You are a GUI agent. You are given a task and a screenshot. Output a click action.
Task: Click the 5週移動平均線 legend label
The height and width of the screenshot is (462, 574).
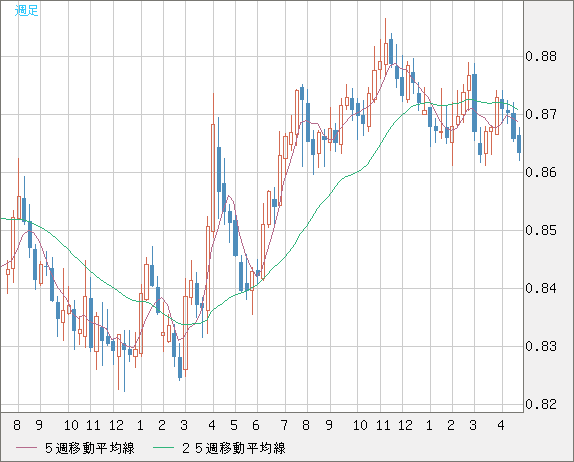coord(90,448)
